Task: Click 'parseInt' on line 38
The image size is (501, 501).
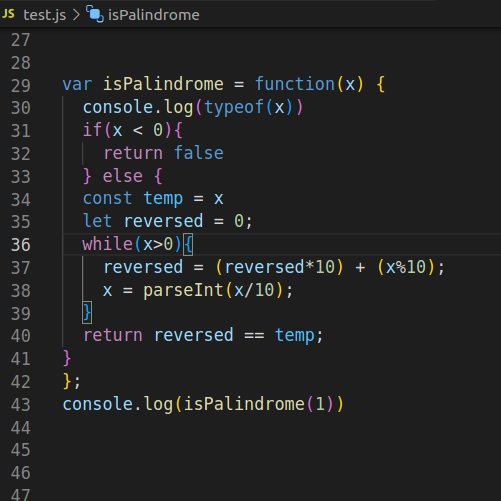Action: coord(183,290)
